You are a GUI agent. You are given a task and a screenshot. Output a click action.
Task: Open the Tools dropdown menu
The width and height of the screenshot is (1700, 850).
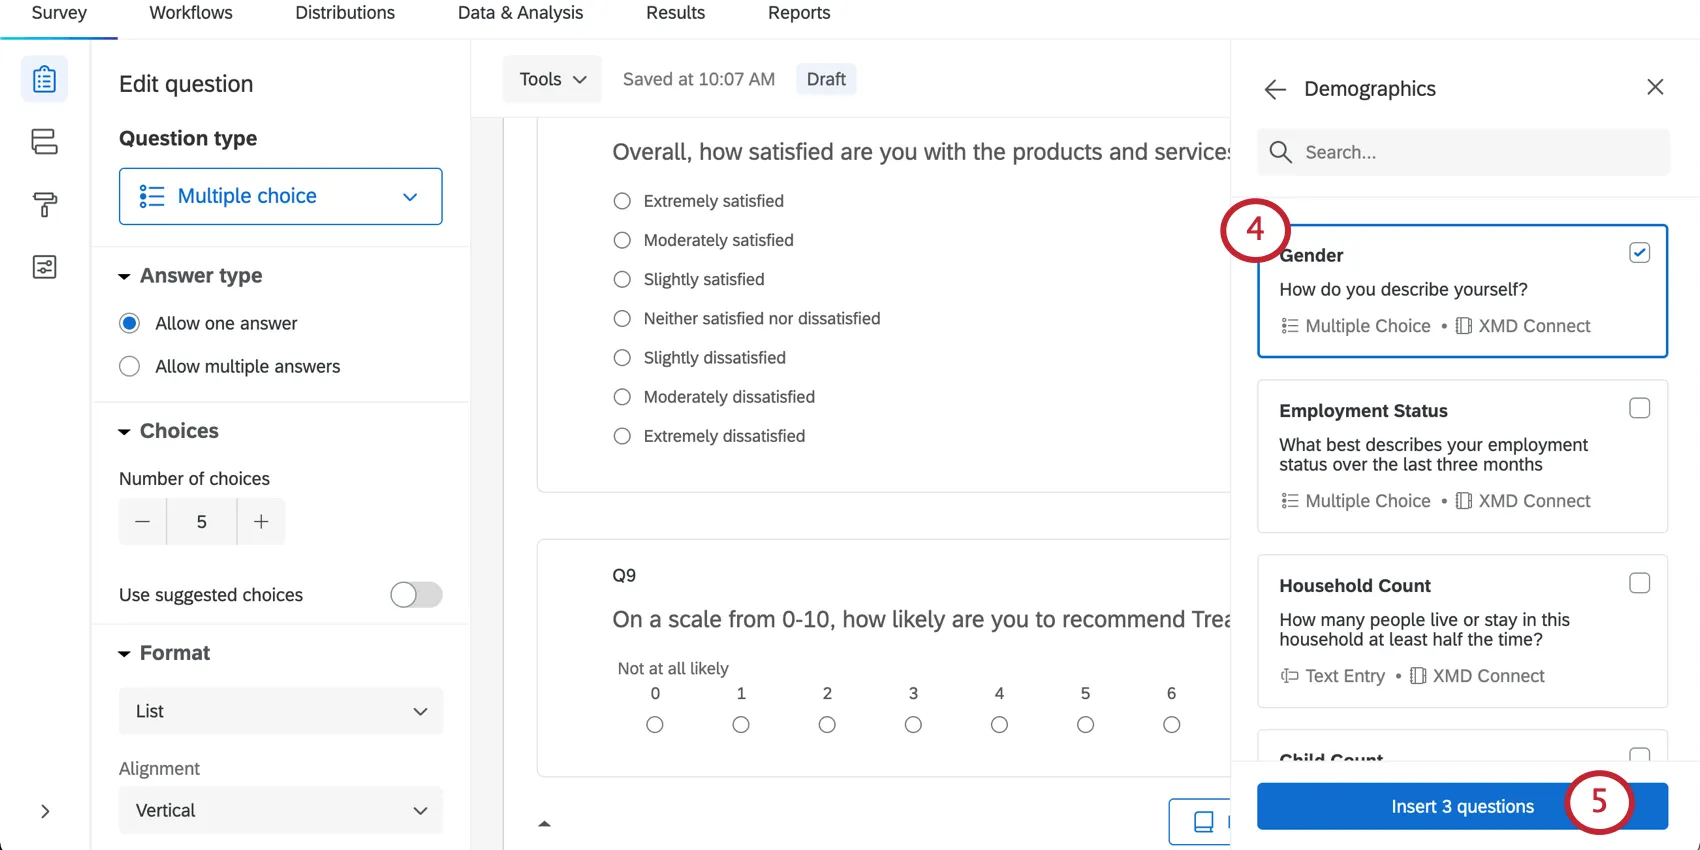pyautogui.click(x=552, y=79)
